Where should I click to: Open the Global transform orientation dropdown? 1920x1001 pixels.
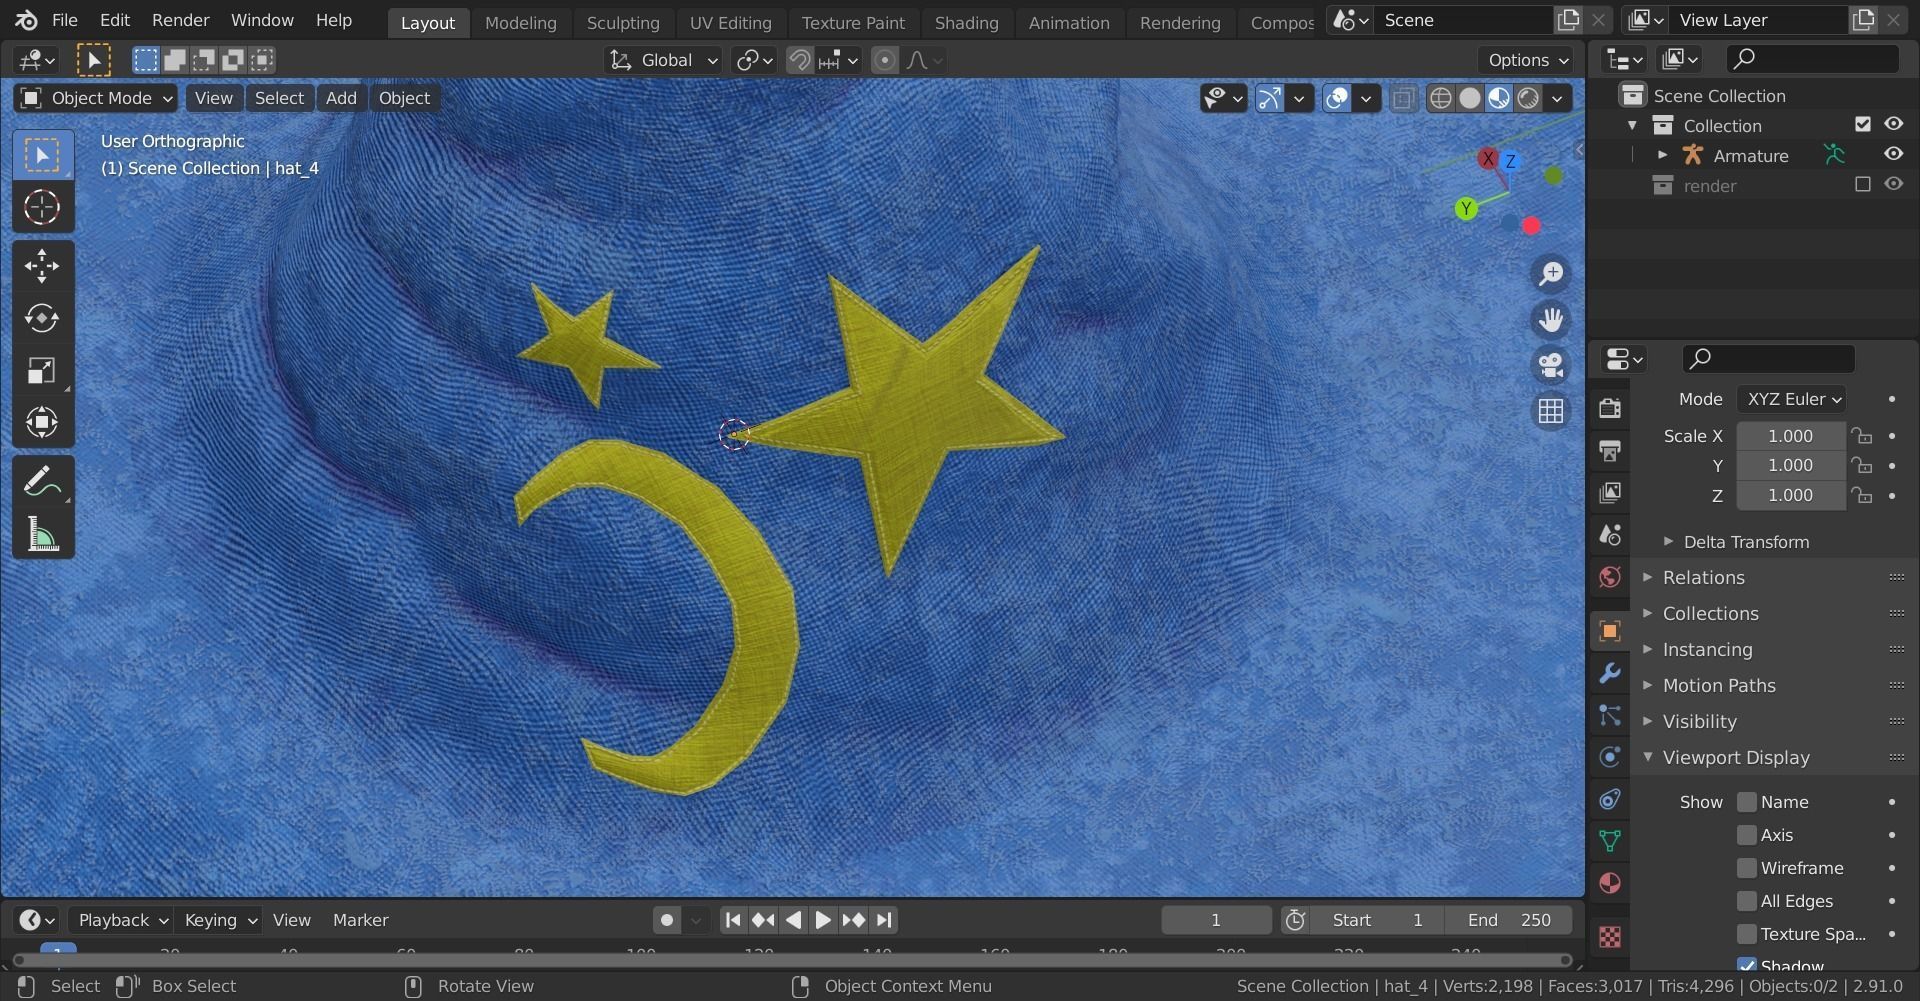point(663,60)
